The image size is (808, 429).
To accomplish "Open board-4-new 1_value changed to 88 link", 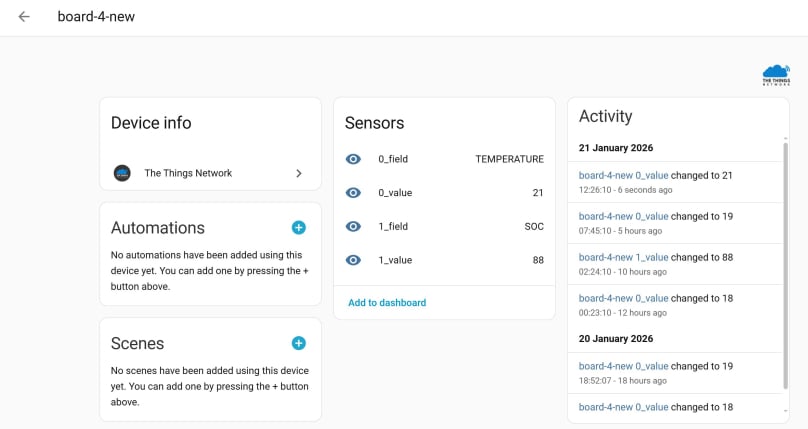I will 624,257.
